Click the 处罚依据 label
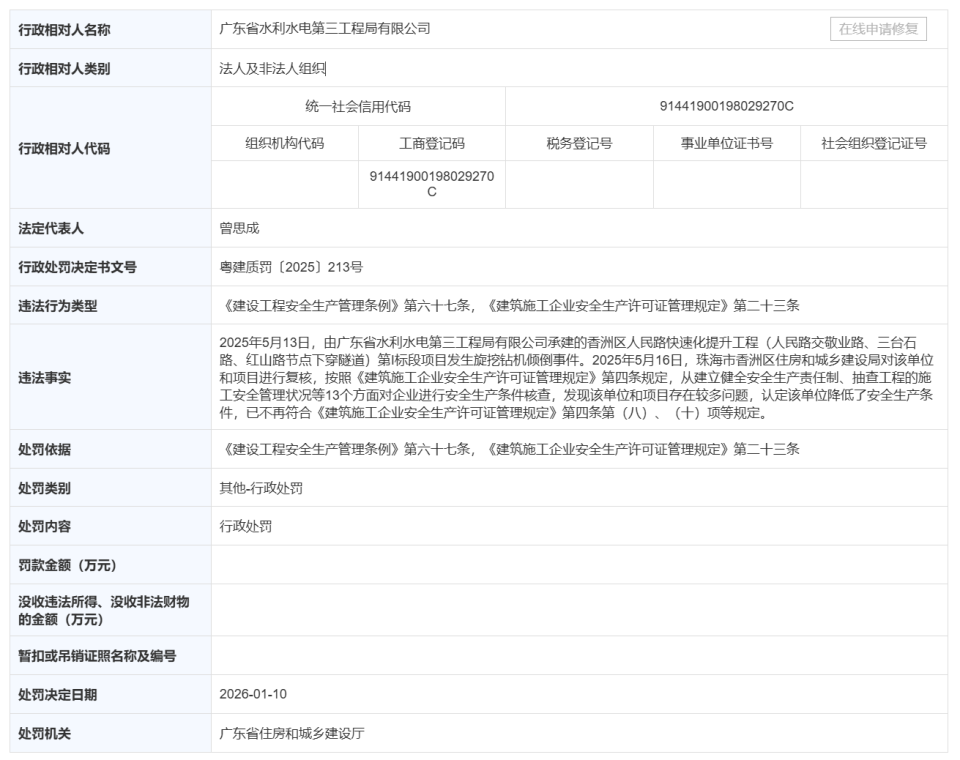 click(x=45, y=450)
